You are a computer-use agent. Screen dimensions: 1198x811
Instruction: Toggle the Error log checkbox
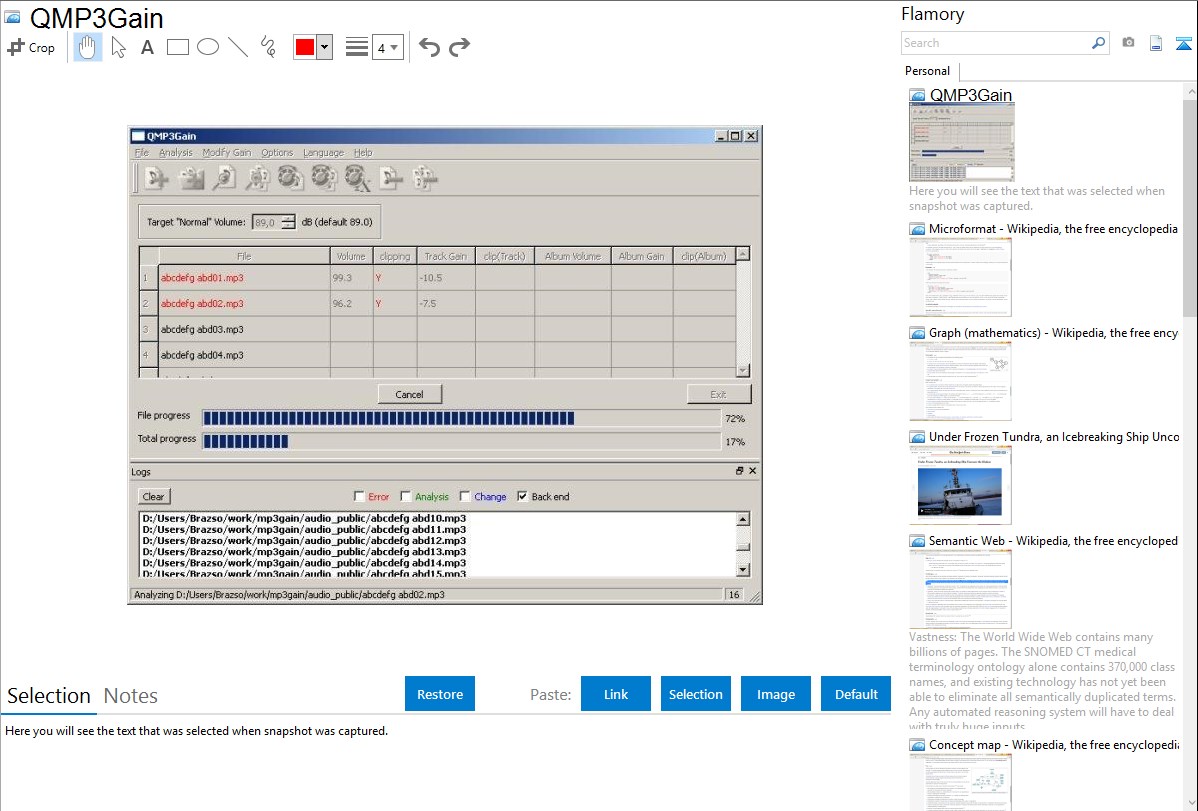pos(359,497)
